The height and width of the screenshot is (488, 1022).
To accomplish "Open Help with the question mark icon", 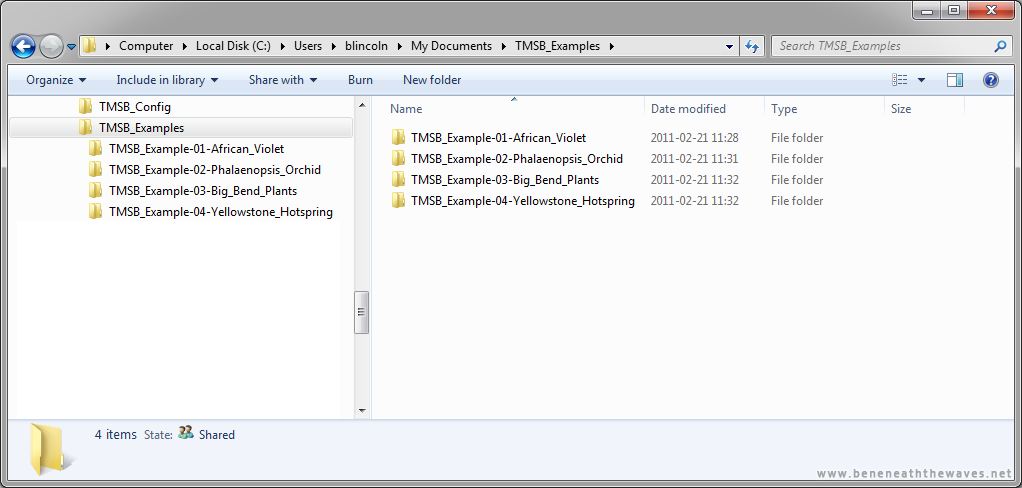I will (x=991, y=80).
